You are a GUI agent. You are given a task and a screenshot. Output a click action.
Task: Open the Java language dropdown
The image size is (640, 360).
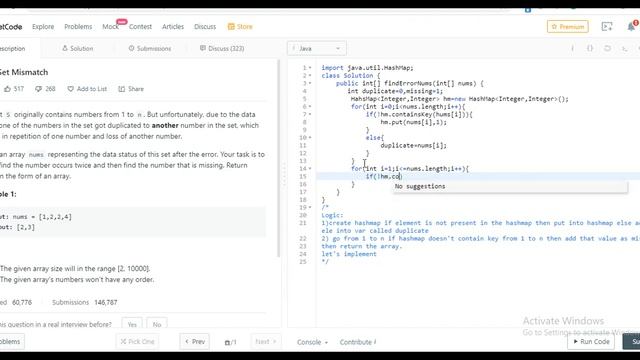point(317,48)
